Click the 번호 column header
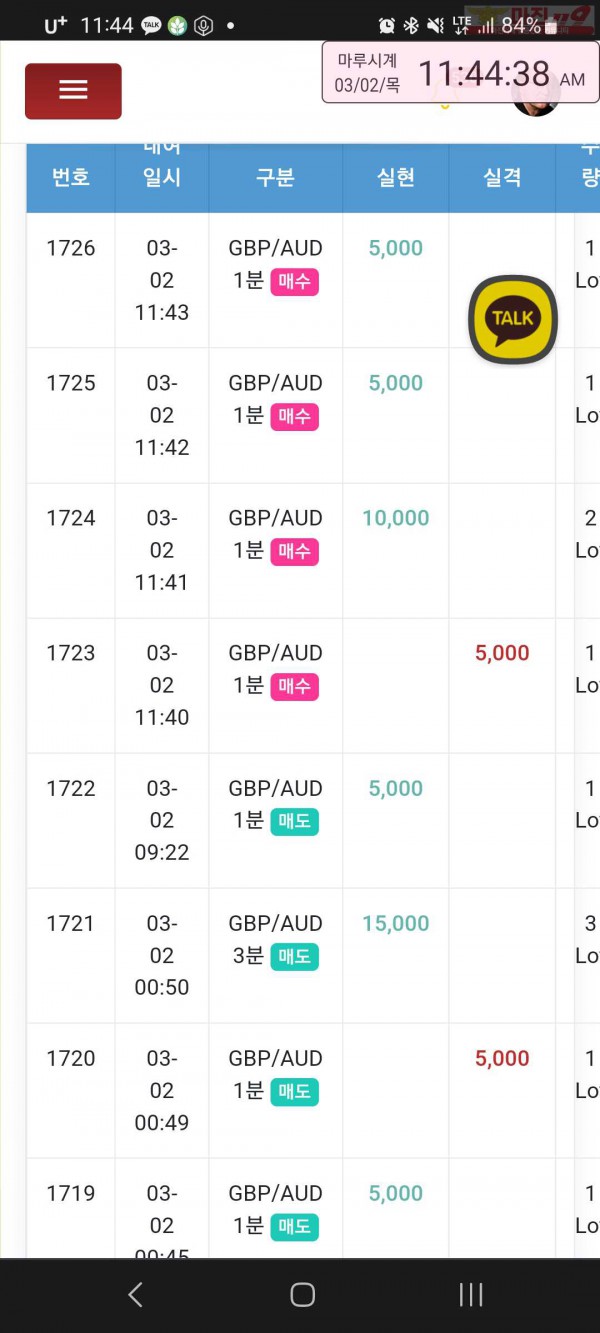 71,177
